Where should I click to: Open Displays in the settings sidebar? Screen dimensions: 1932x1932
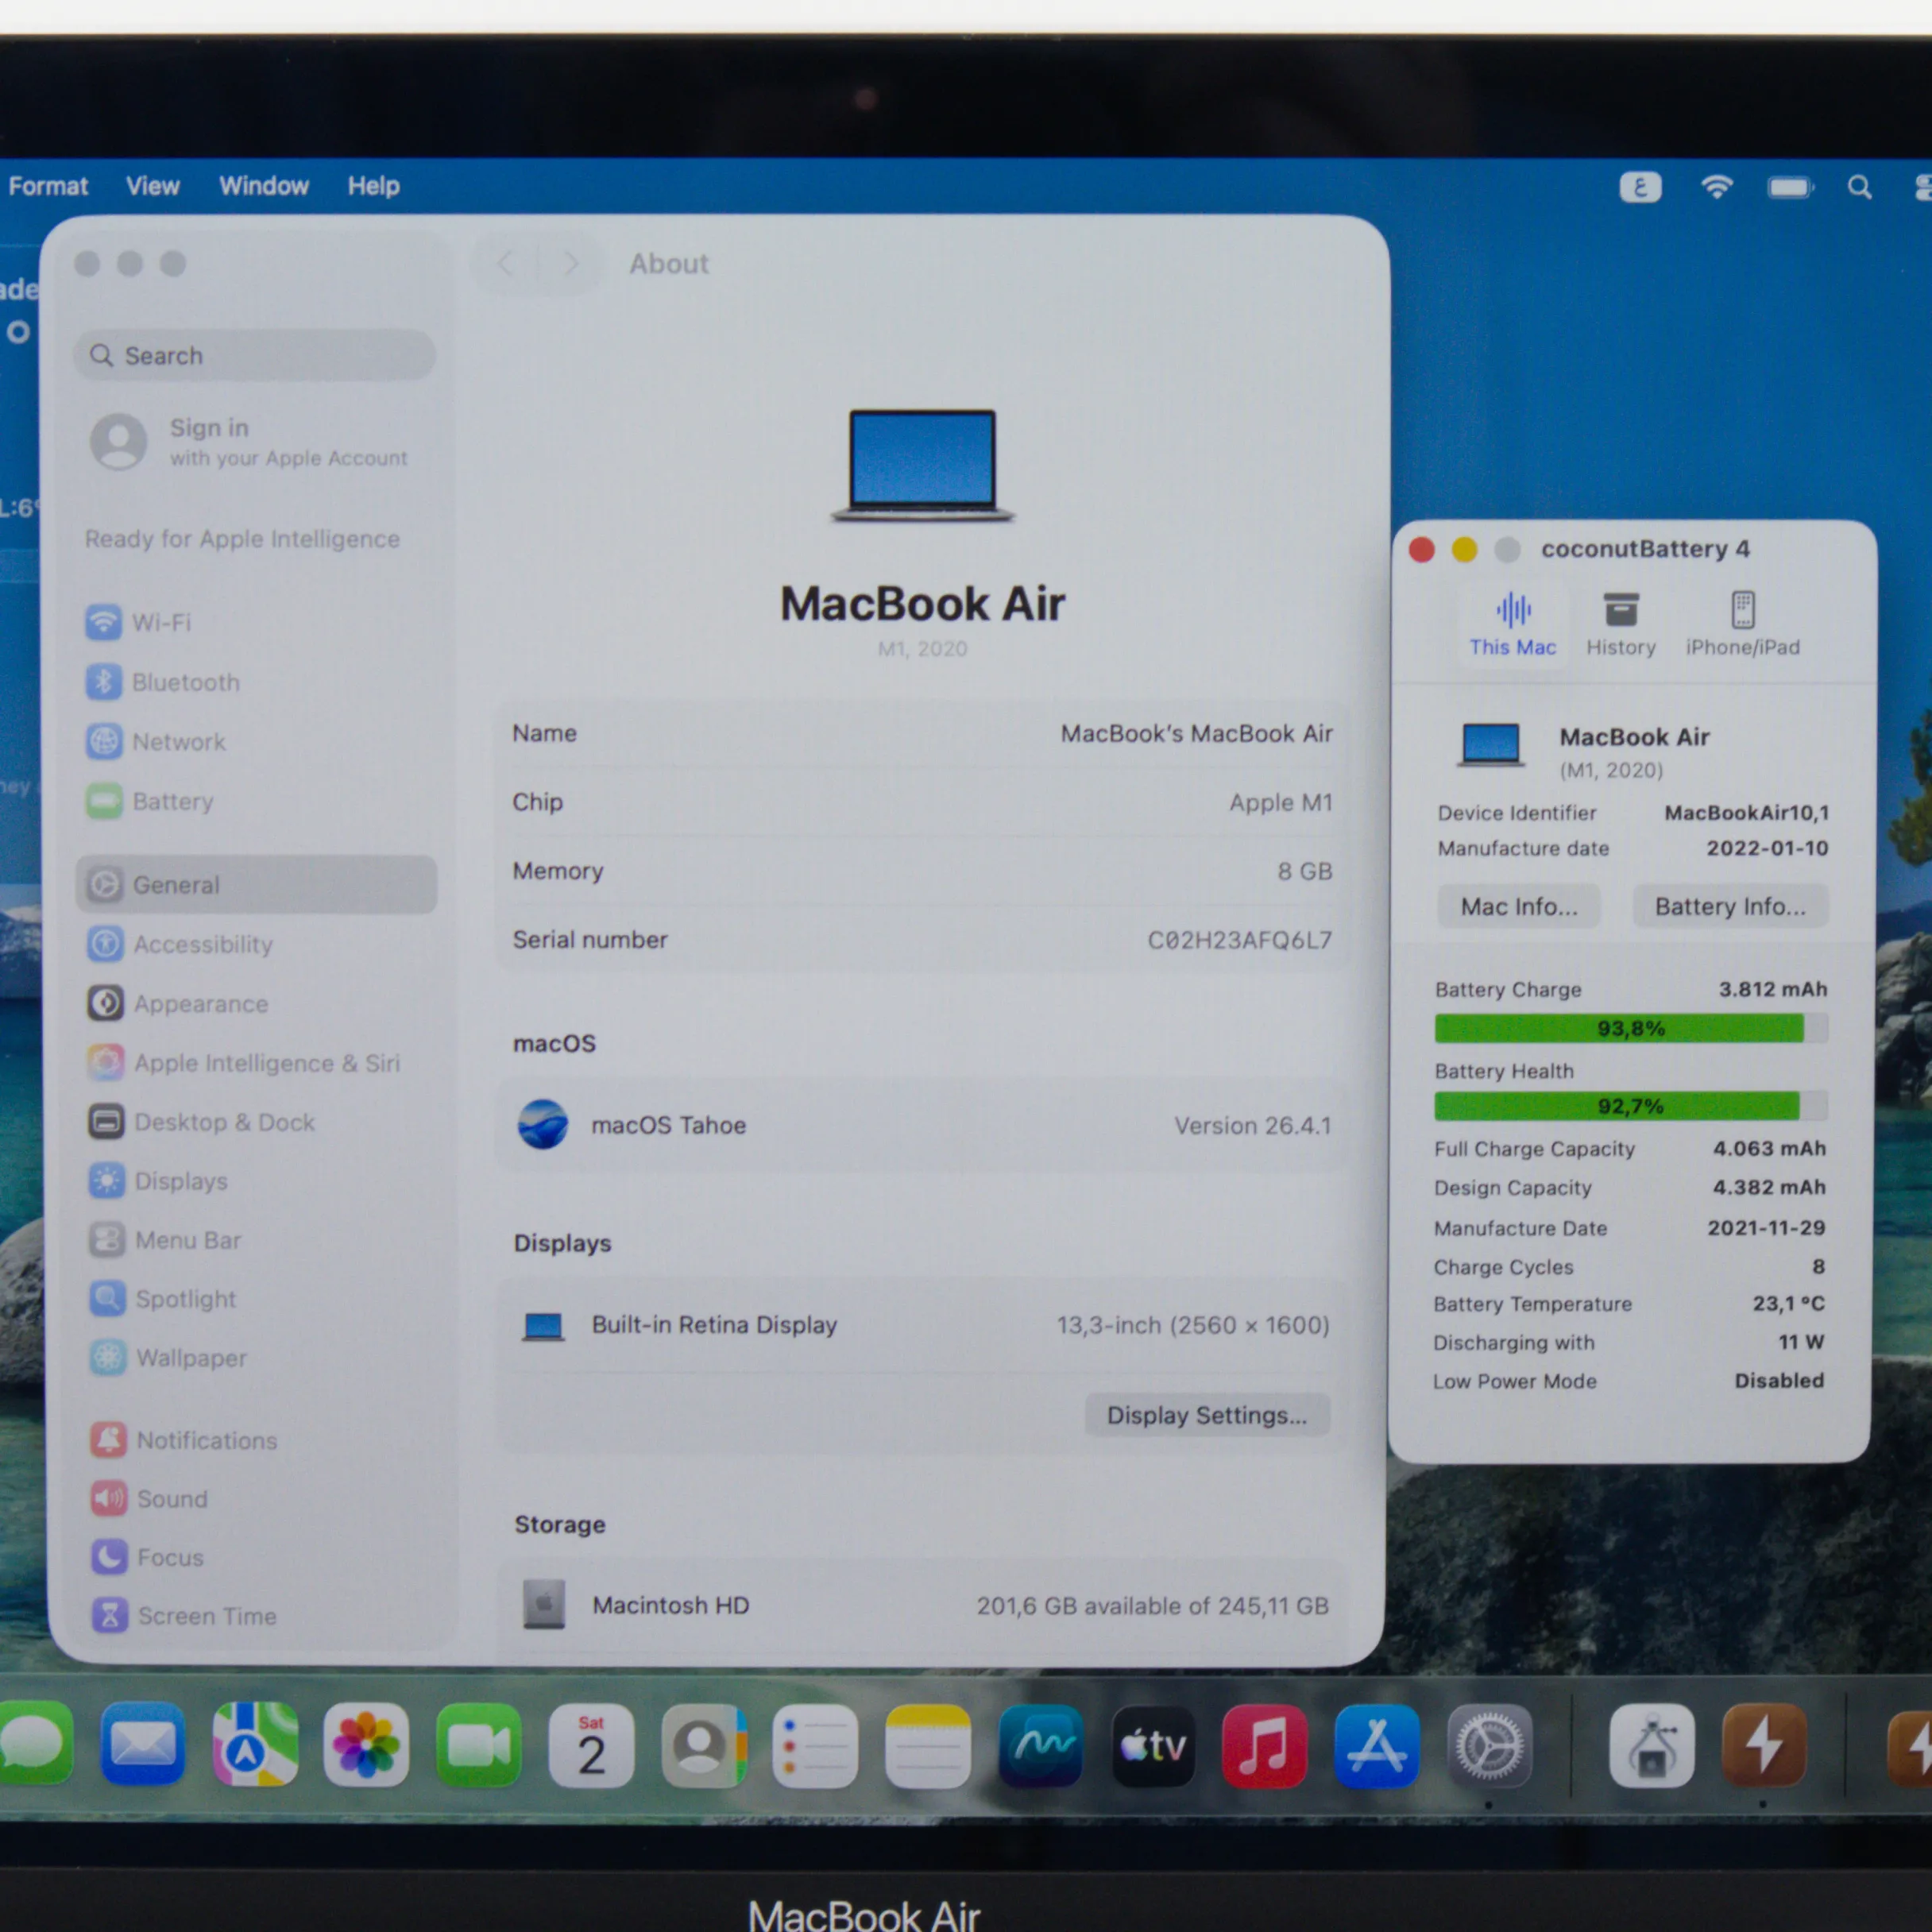(157, 1181)
